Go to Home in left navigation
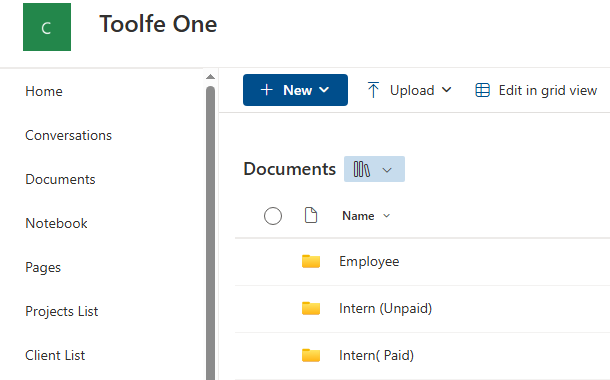This screenshot has width=610, height=380. click(44, 91)
